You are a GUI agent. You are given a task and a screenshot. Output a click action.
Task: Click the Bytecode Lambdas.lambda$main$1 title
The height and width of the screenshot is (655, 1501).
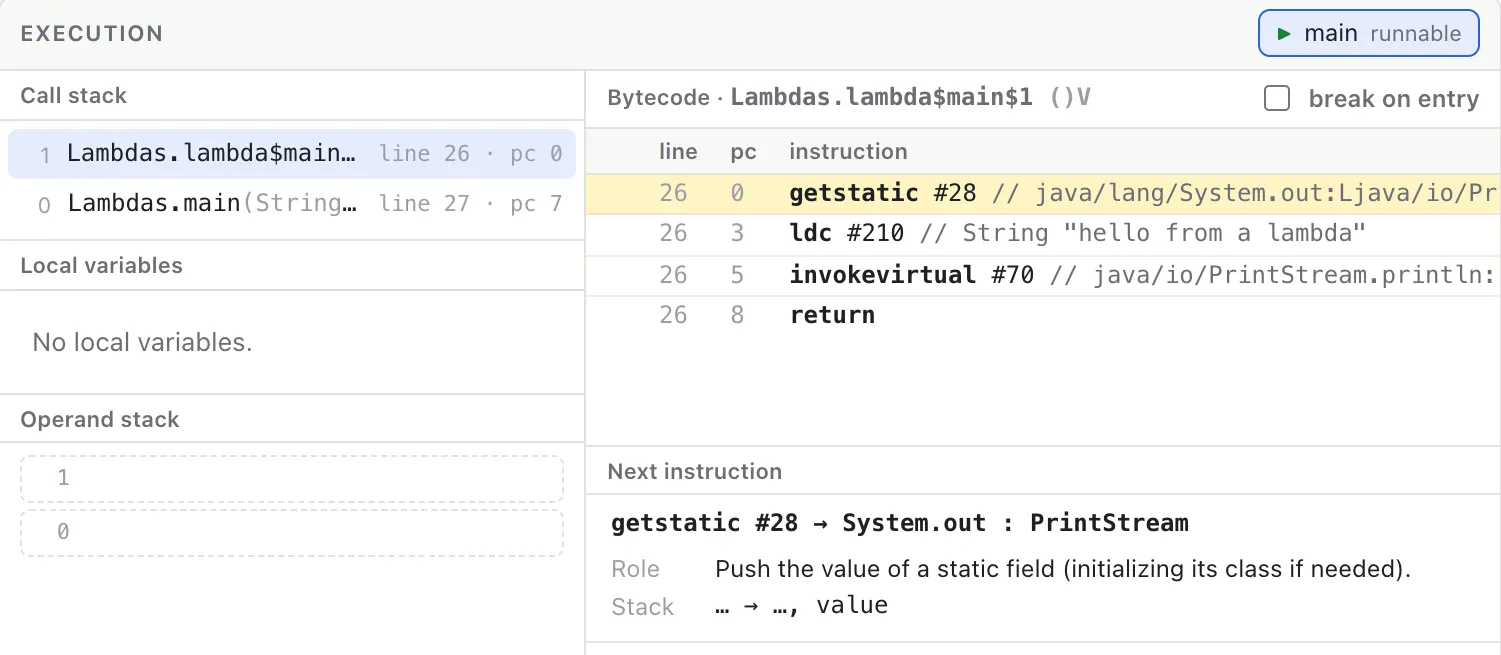click(x=849, y=98)
